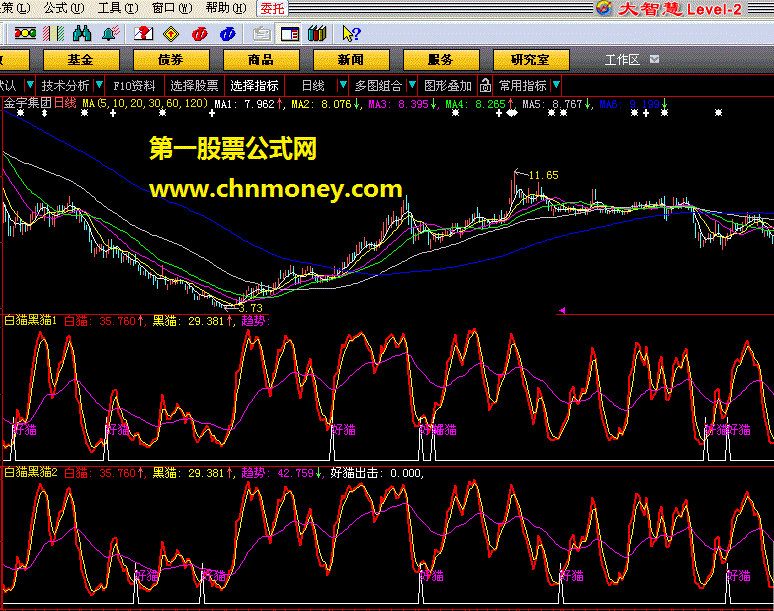Click 图形叠加 toolbar button

point(448,86)
